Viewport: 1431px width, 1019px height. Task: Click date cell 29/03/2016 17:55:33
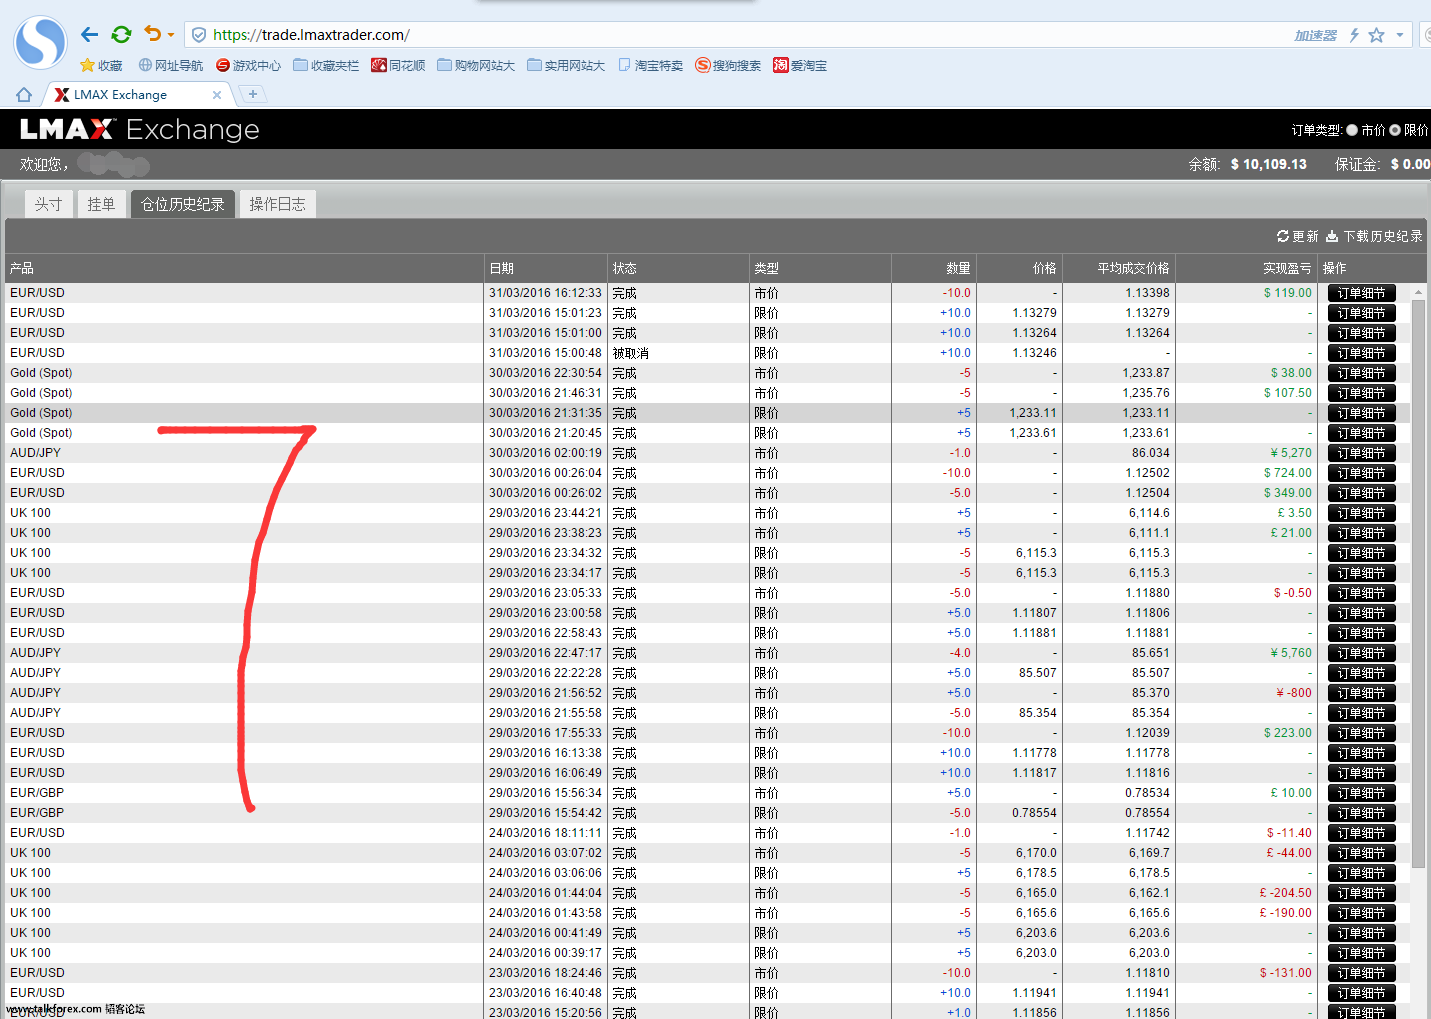click(x=545, y=733)
